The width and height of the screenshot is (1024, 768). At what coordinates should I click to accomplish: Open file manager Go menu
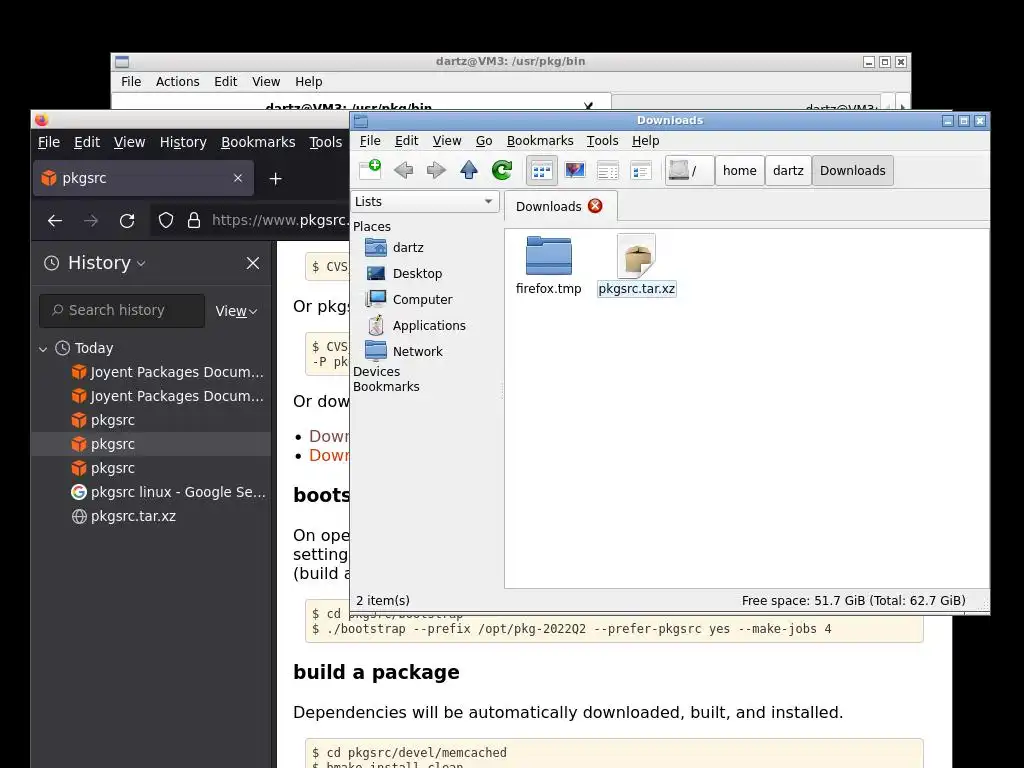pos(484,140)
